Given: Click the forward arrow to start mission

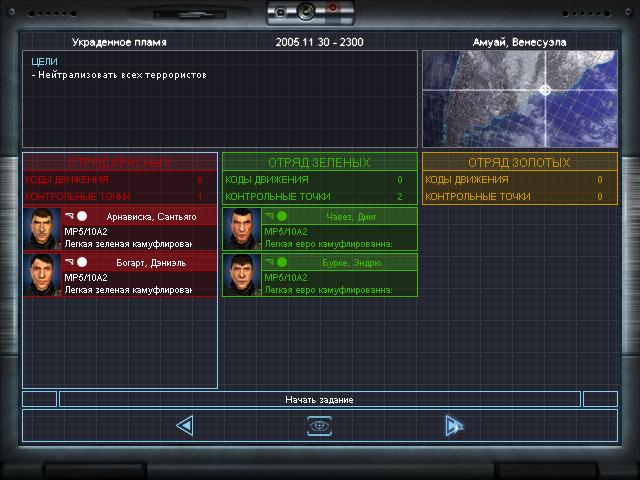Looking at the screenshot, I should (x=454, y=426).
